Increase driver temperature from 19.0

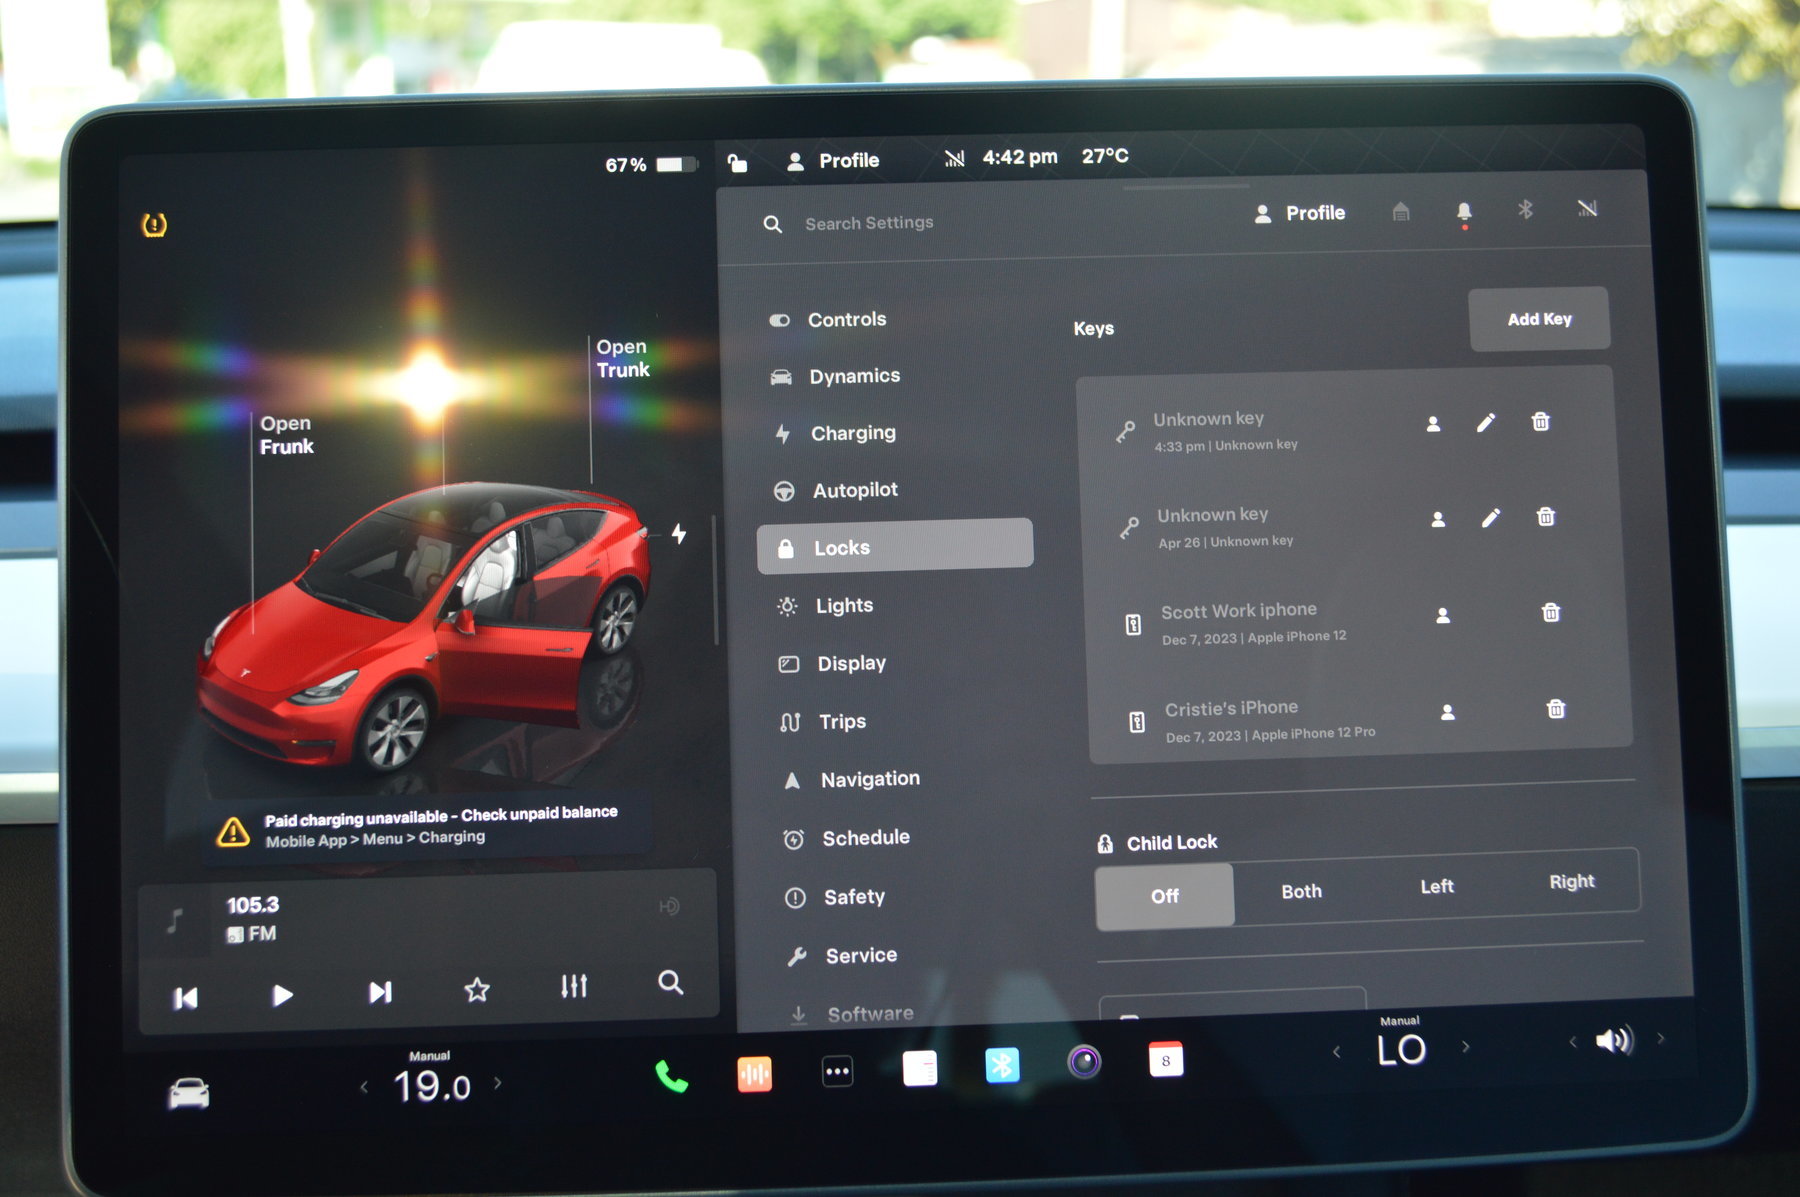(x=498, y=1082)
